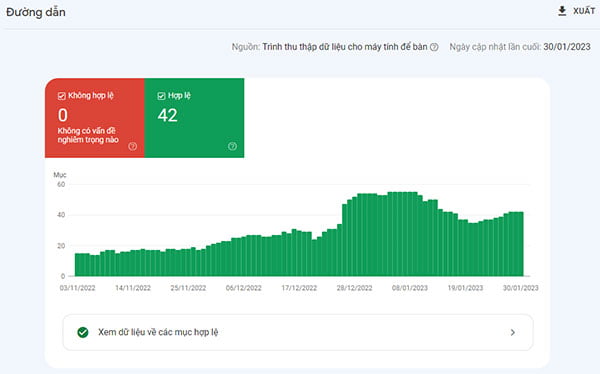Open help icon beside desktop crawler source

[x=434, y=47]
